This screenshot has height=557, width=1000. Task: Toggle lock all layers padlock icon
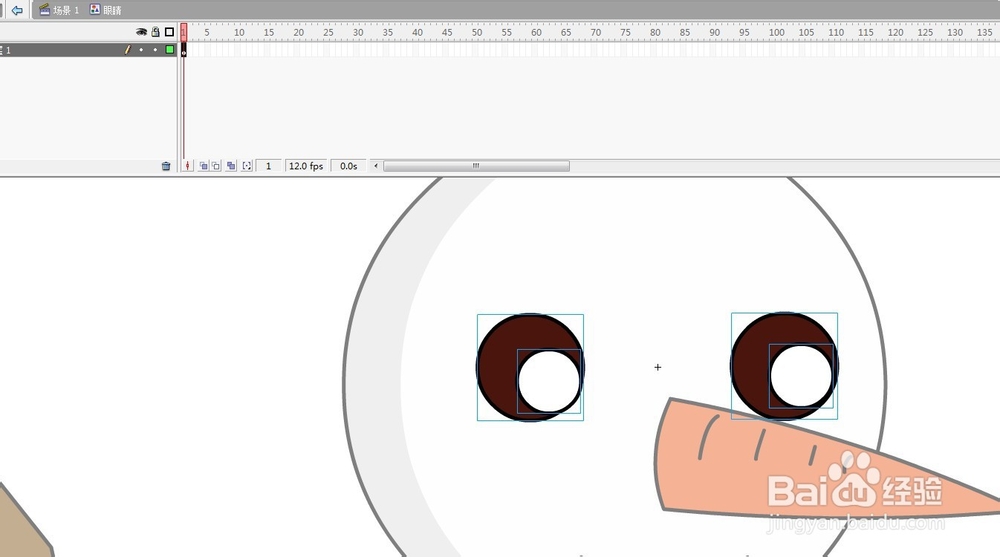(155, 32)
